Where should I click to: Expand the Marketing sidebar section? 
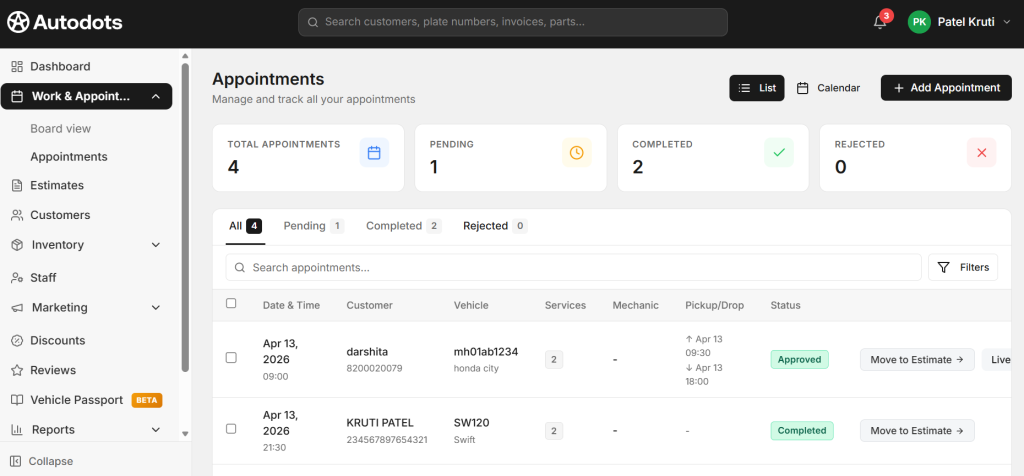(155, 308)
